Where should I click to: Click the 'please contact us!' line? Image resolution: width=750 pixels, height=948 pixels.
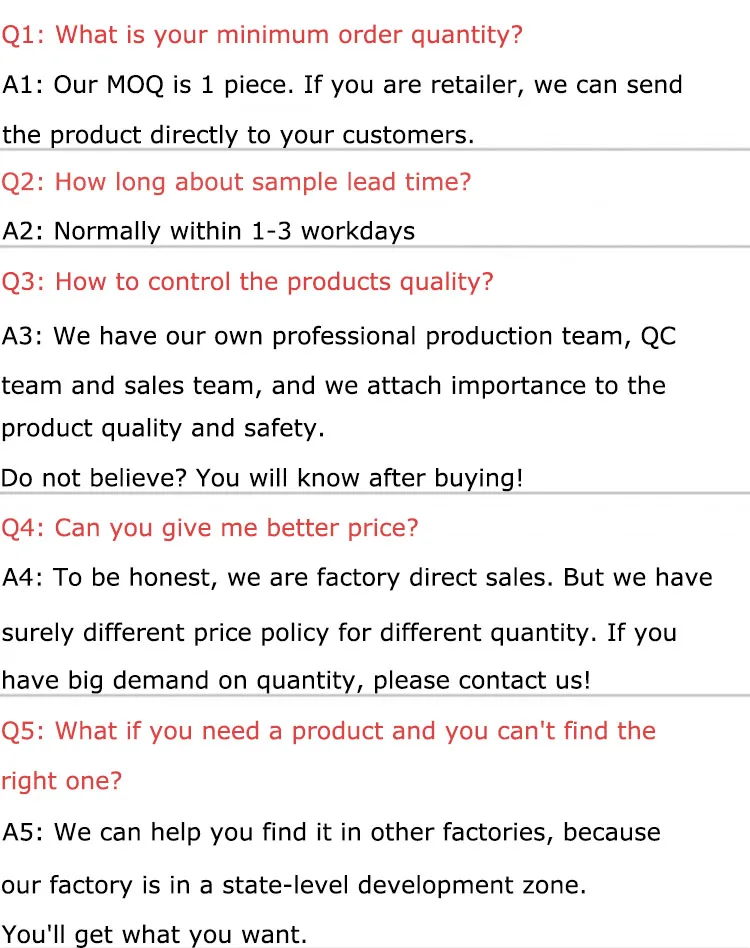(296, 681)
